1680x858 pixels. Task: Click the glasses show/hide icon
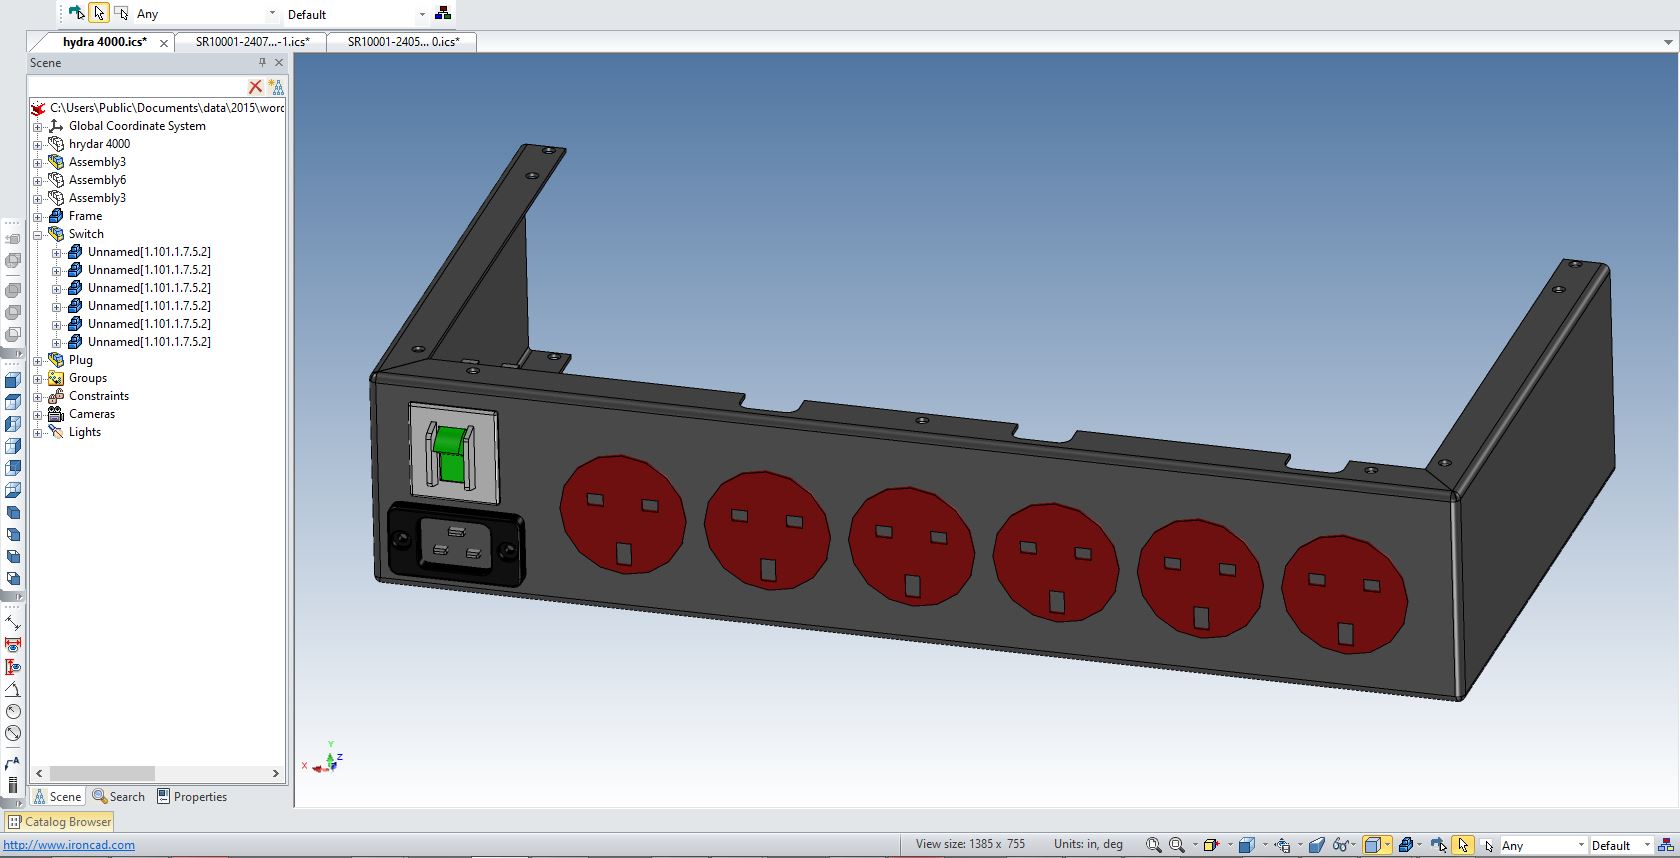point(1340,845)
